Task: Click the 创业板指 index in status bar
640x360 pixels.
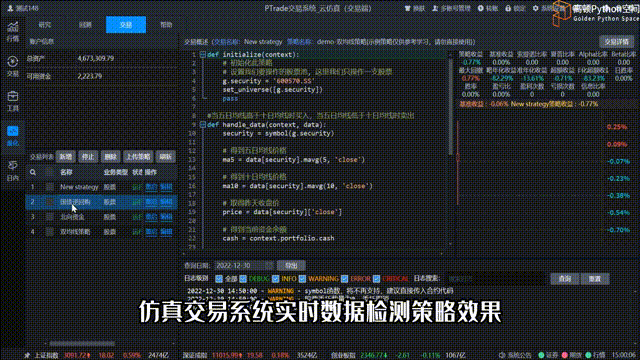Action: point(343,356)
